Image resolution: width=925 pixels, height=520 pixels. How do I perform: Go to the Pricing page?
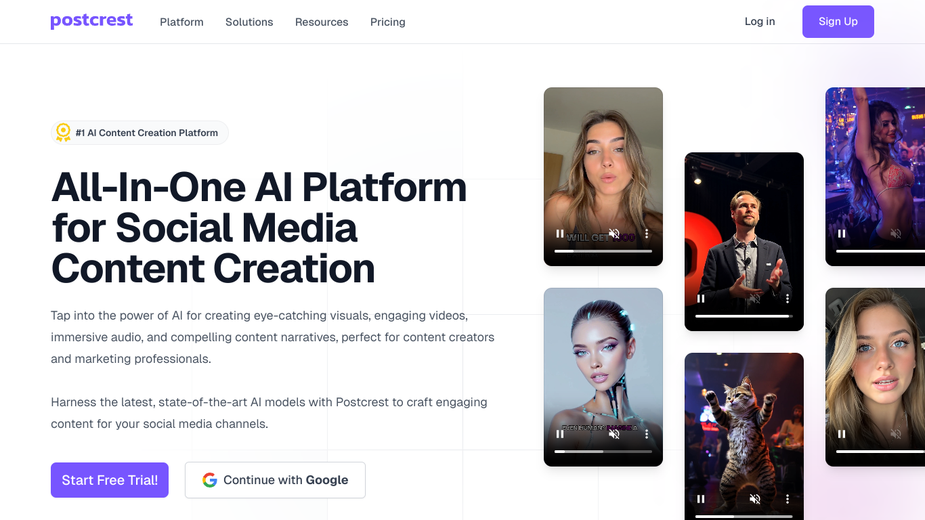(x=388, y=22)
